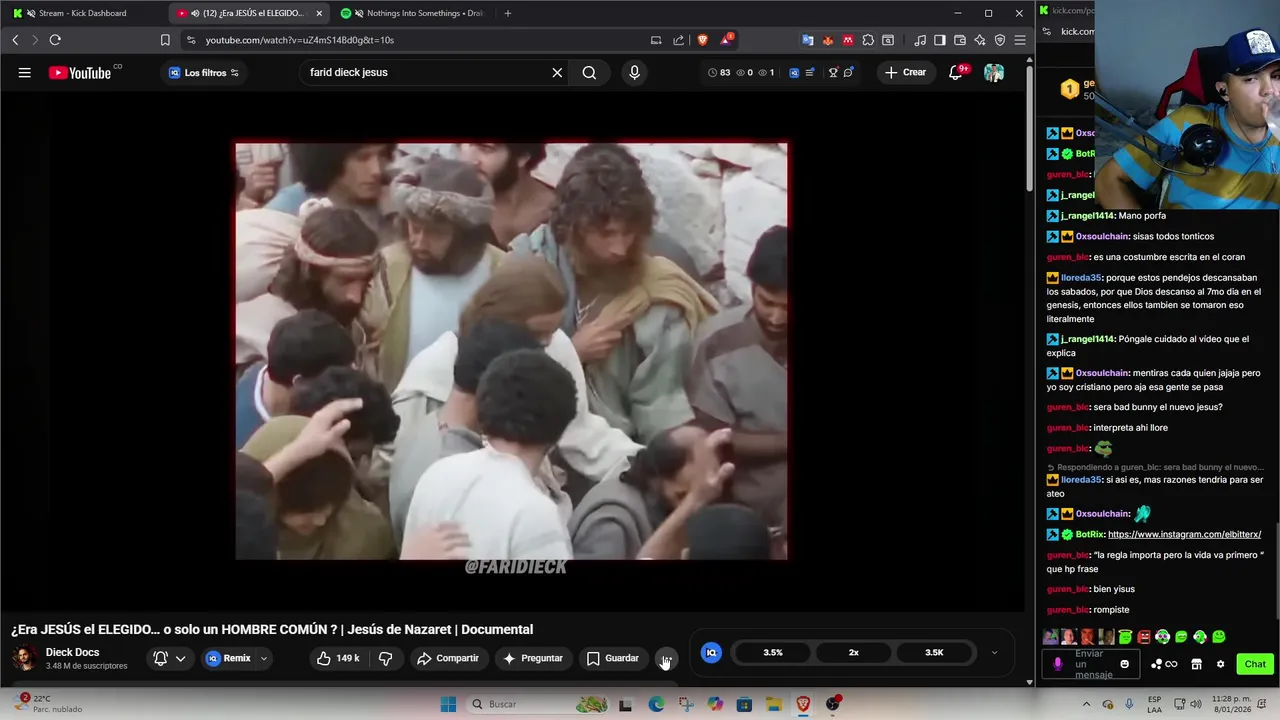Open the Instagram link in Kick chat
This screenshot has height=720, width=1280.
click(x=1184, y=534)
